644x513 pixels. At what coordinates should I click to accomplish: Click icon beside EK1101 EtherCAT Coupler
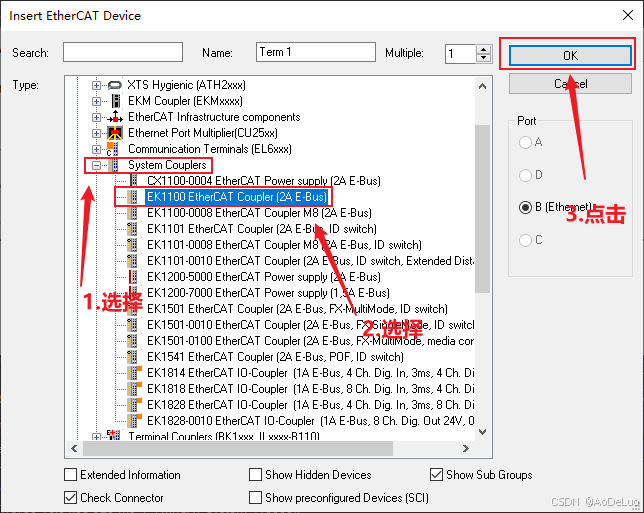tap(132, 229)
